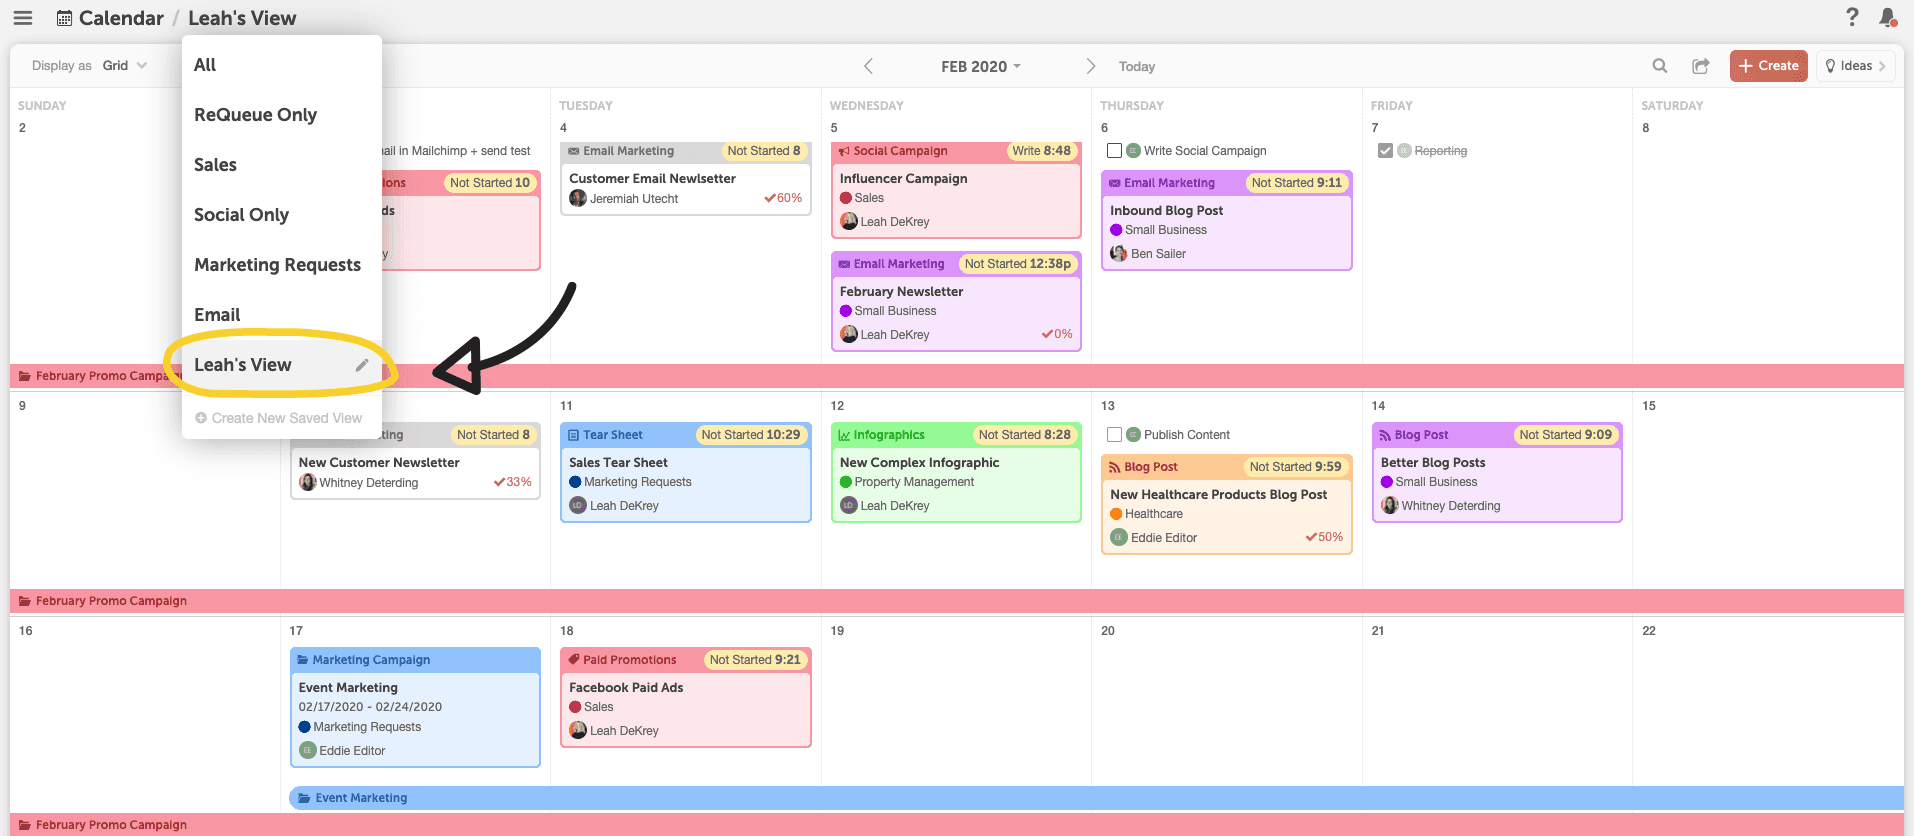Open the FEB 2020 month picker
Screen dimensions: 1914x836
980,66
